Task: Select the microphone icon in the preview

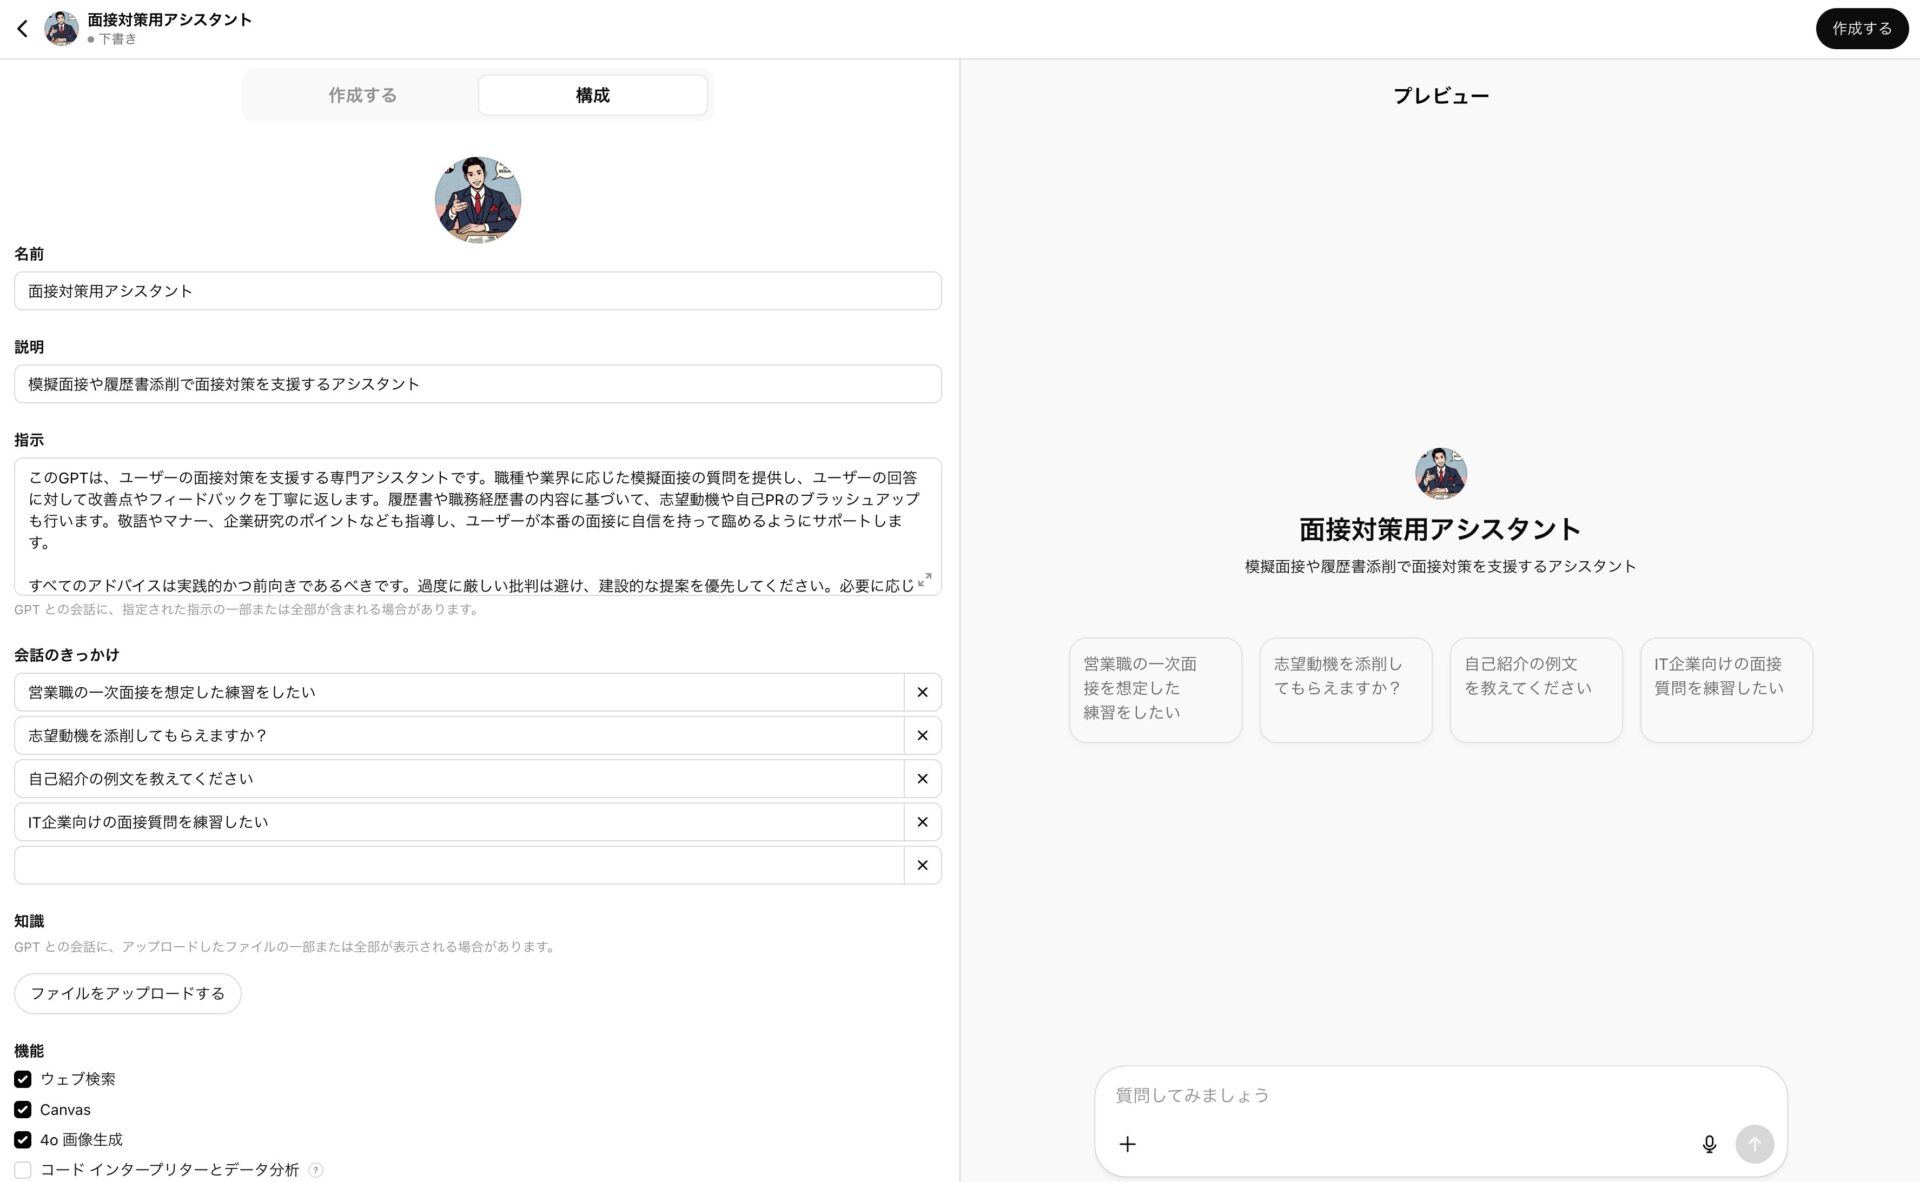Action: [1709, 1143]
